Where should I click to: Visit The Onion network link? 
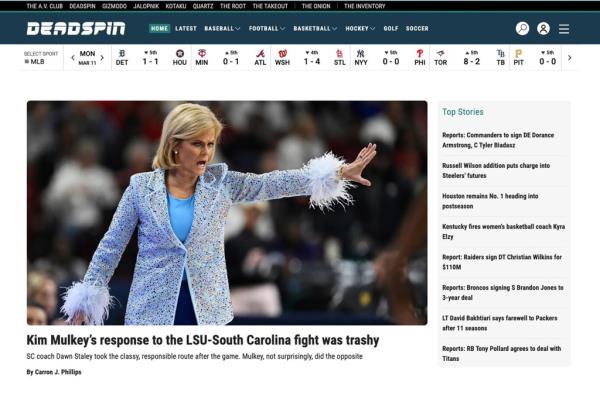tap(316, 6)
